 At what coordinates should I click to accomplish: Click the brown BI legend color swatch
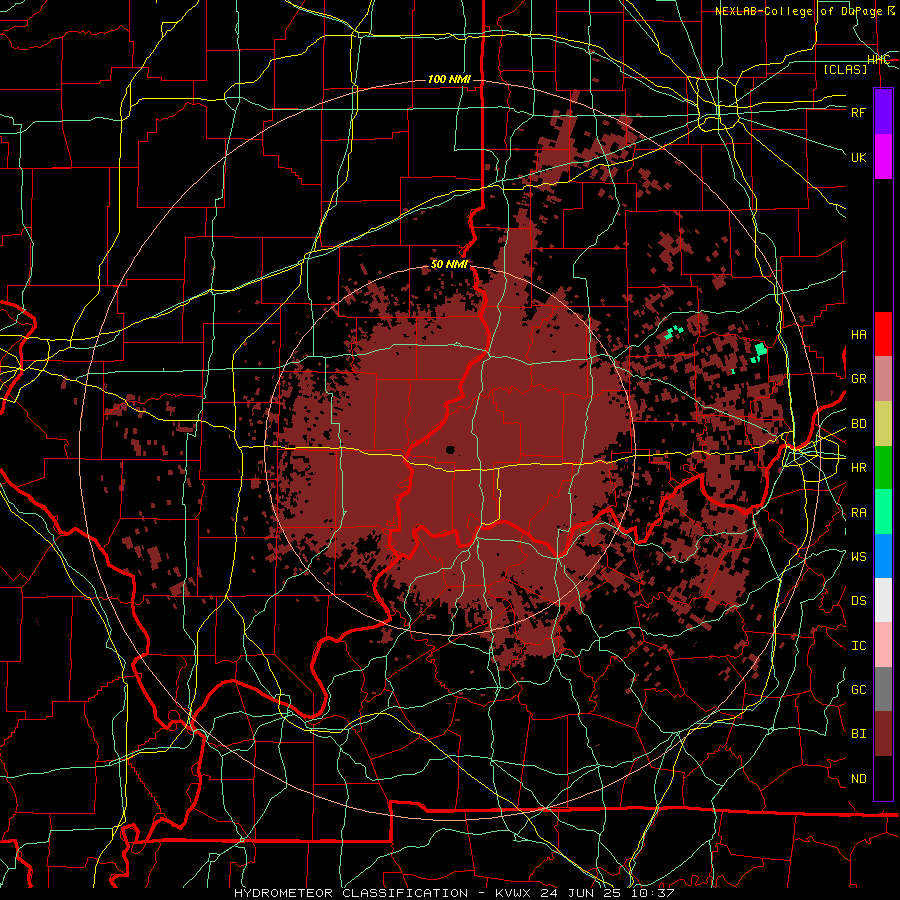coord(883,734)
